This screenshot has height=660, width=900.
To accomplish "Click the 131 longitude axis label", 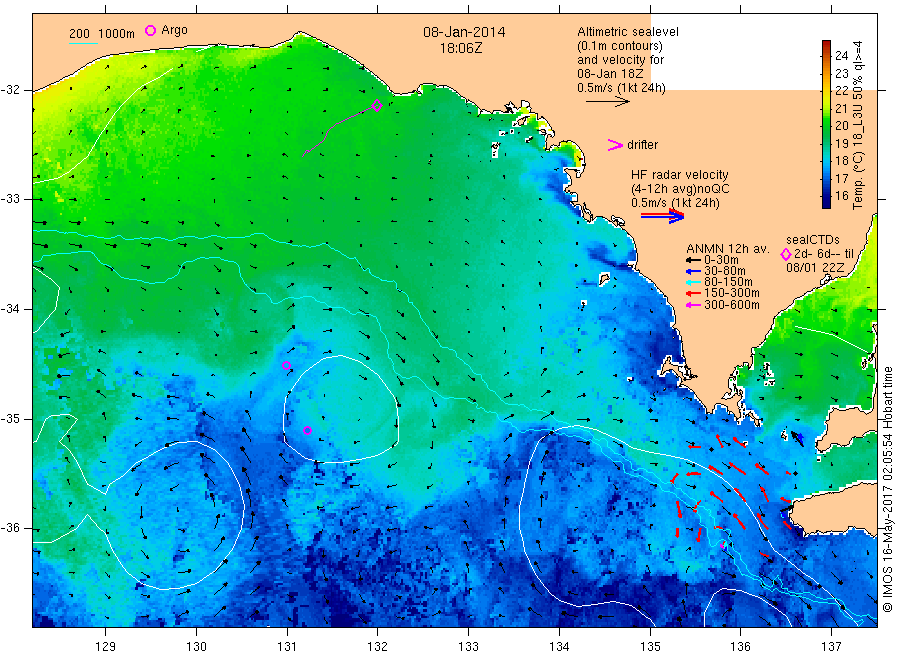I will coord(287,647).
